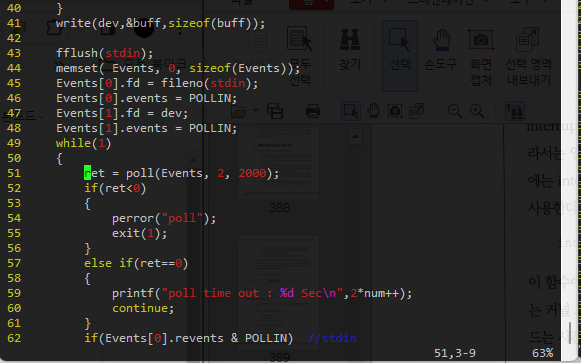Click Export Selection (선택 영역 내보내기) button

[x=528, y=56]
